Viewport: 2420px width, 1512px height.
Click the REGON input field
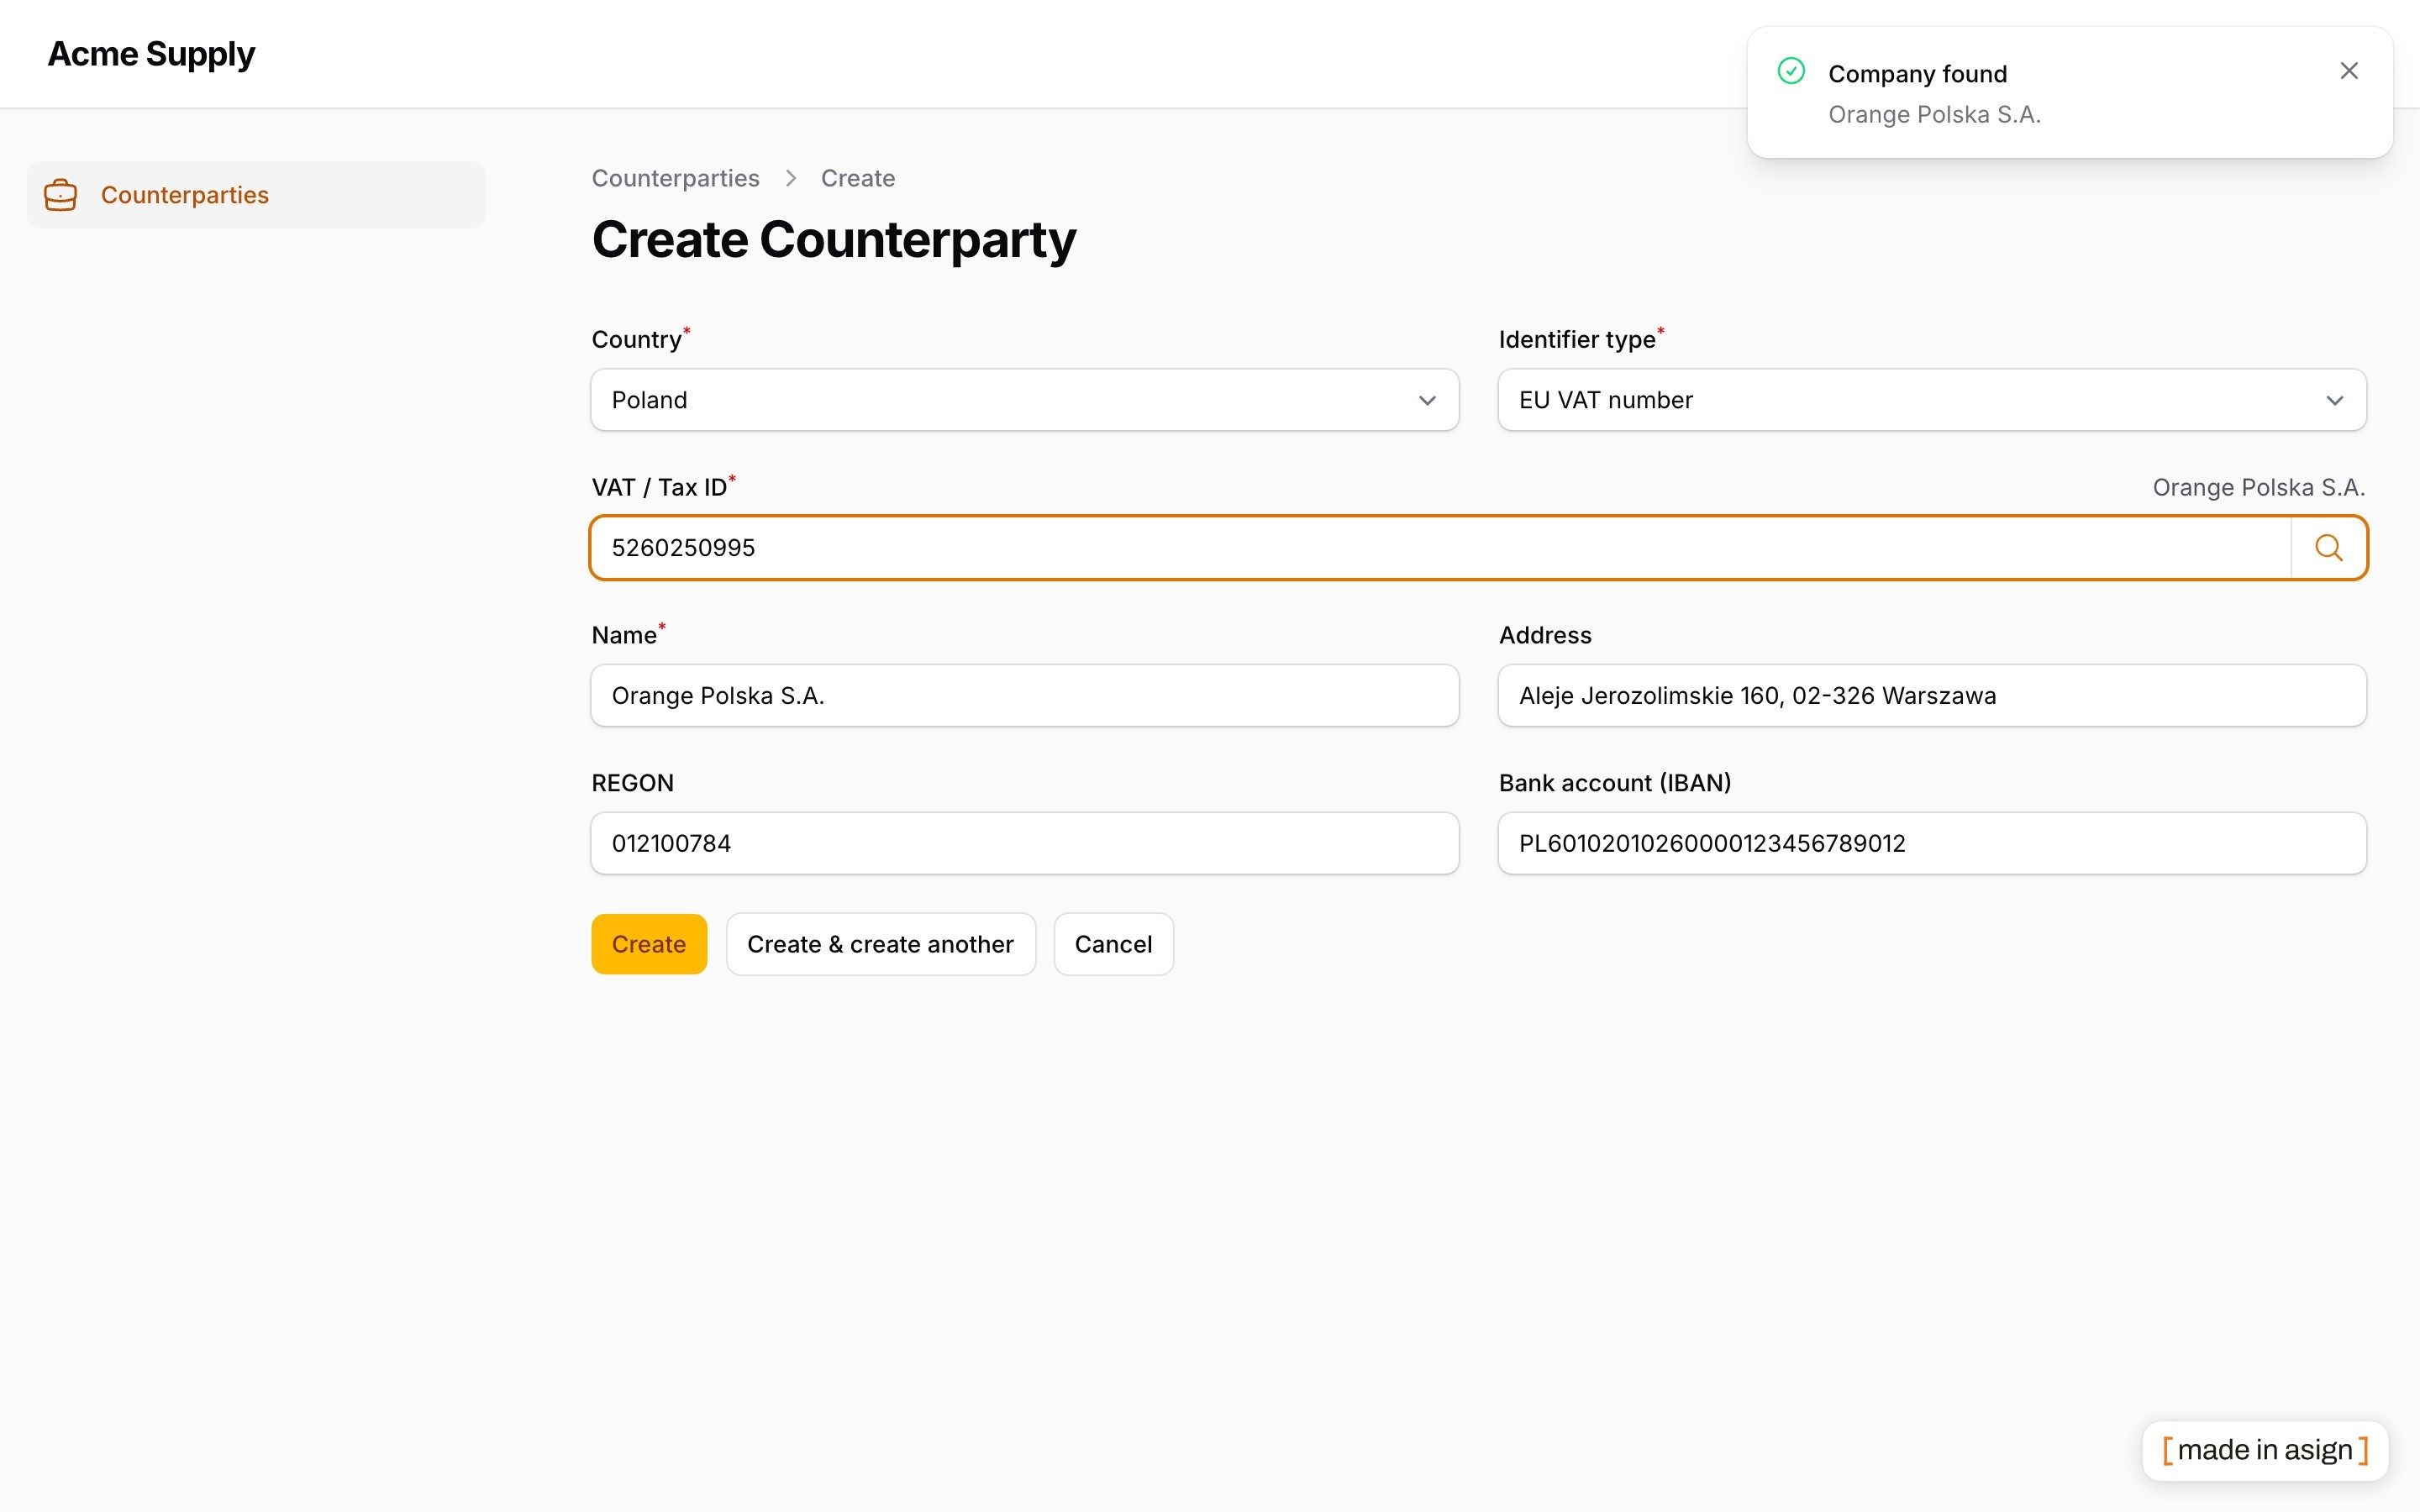tap(1024, 844)
